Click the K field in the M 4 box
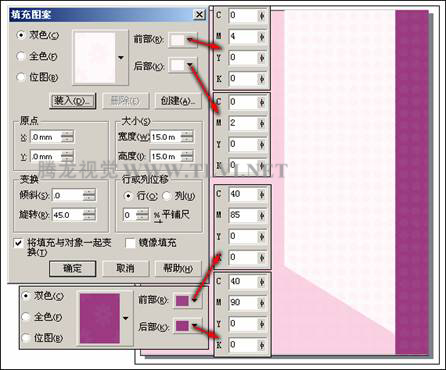 (243, 79)
